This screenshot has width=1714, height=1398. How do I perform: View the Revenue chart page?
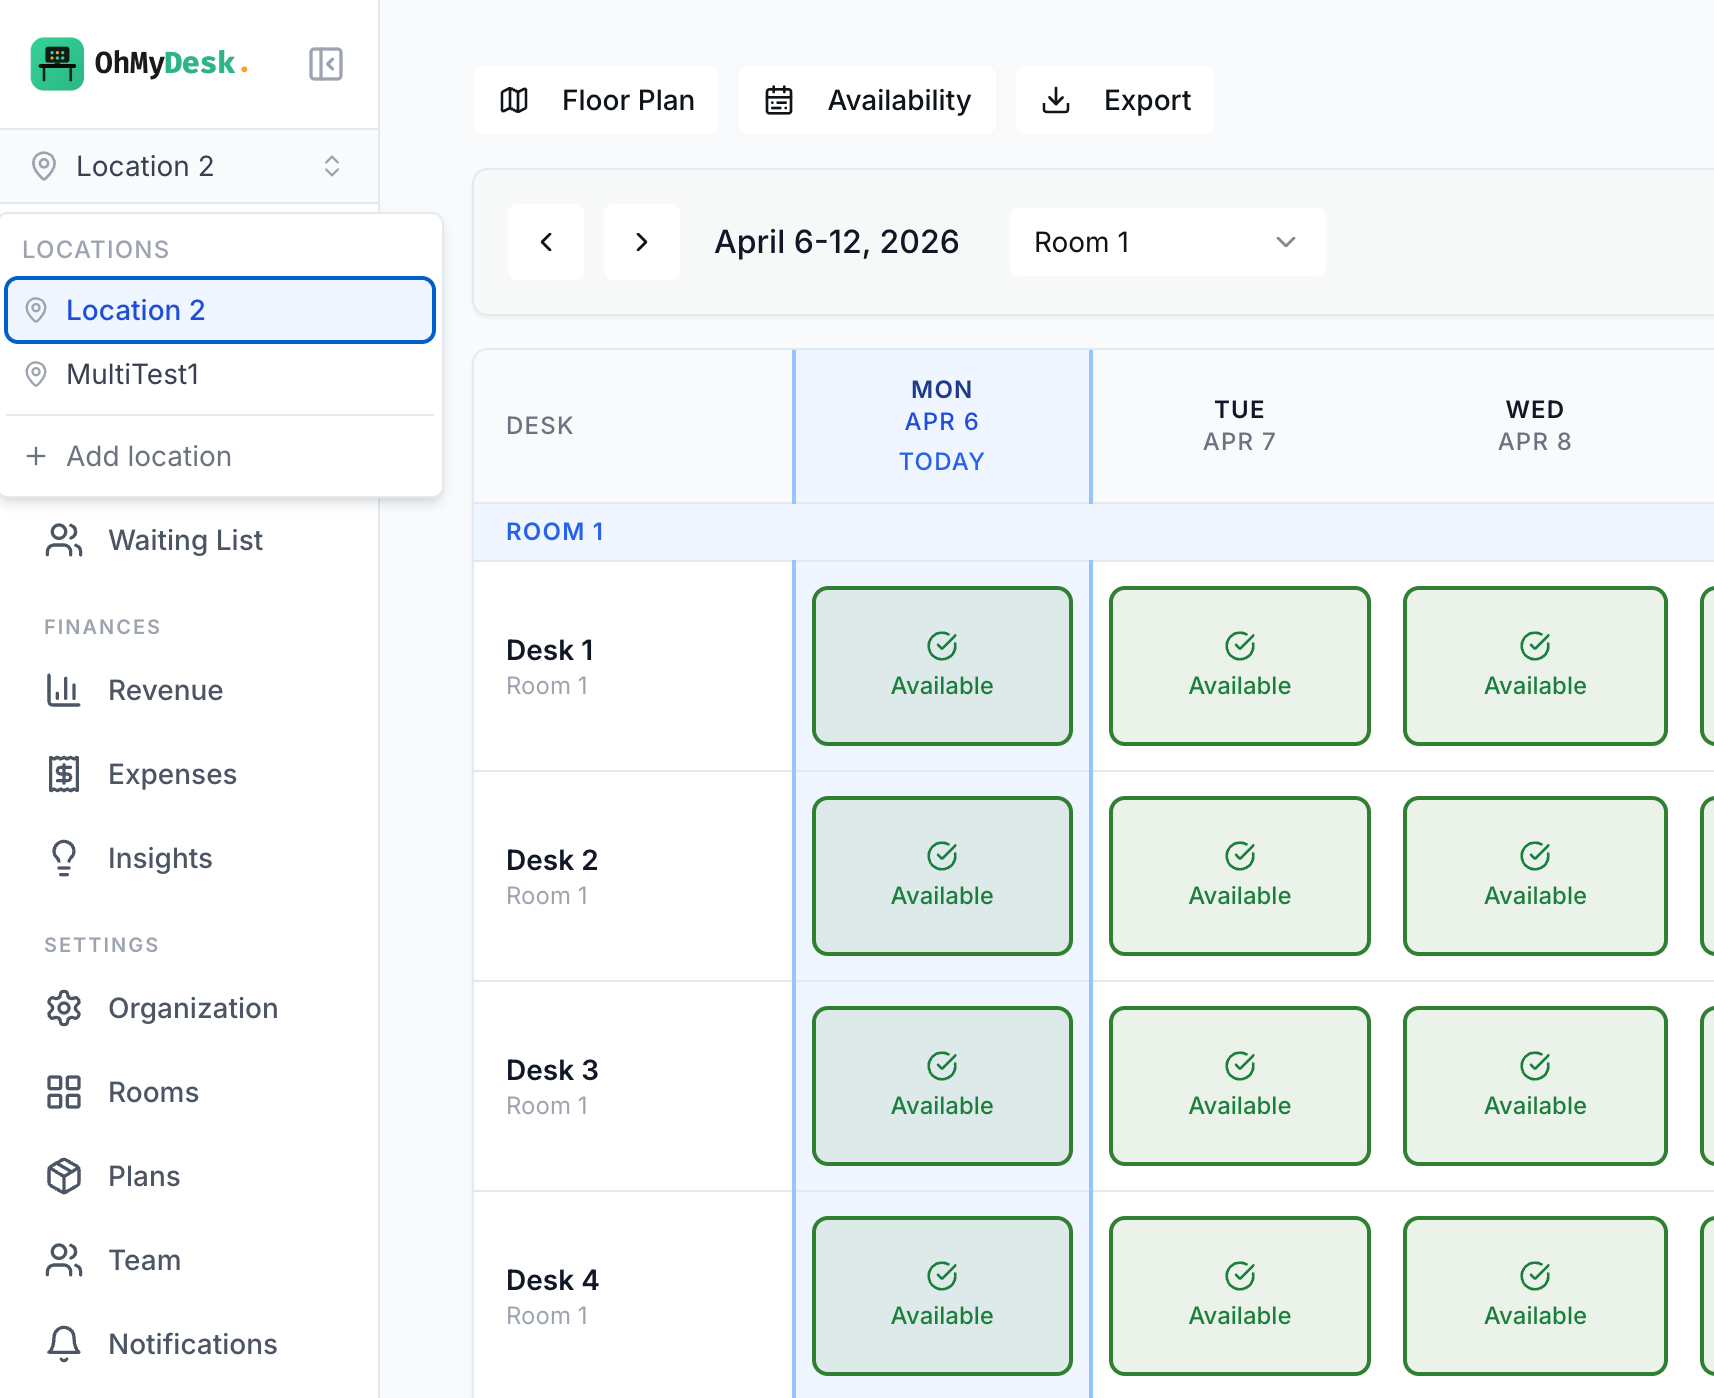(165, 690)
